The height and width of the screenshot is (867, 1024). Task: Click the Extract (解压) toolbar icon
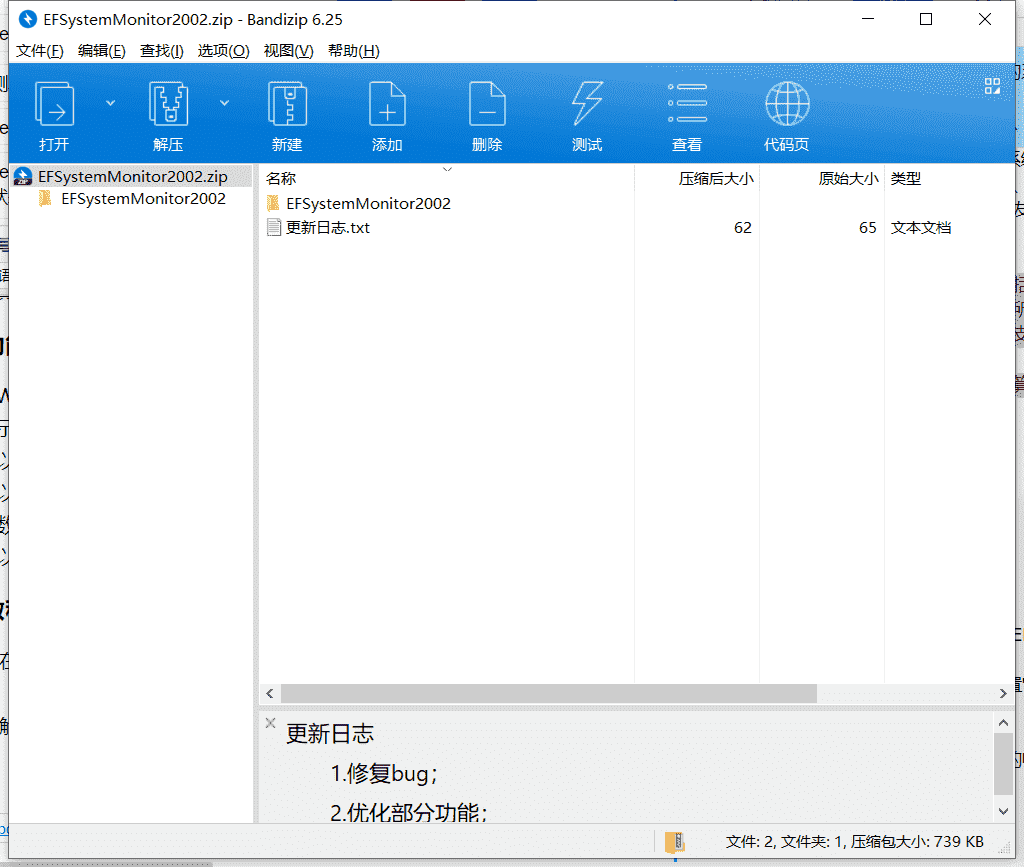[168, 104]
